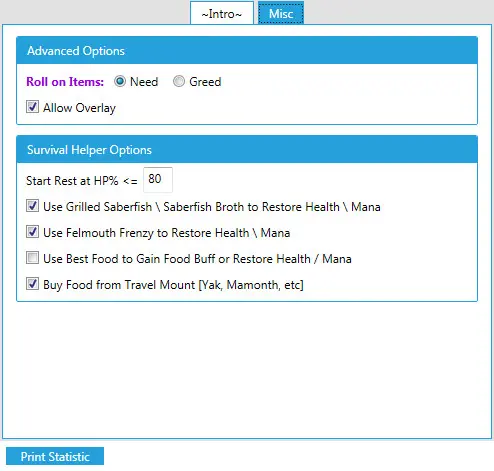Click the Start Rest at HP% label
This screenshot has width=494, height=471.
pyautogui.click(x=82, y=181)
